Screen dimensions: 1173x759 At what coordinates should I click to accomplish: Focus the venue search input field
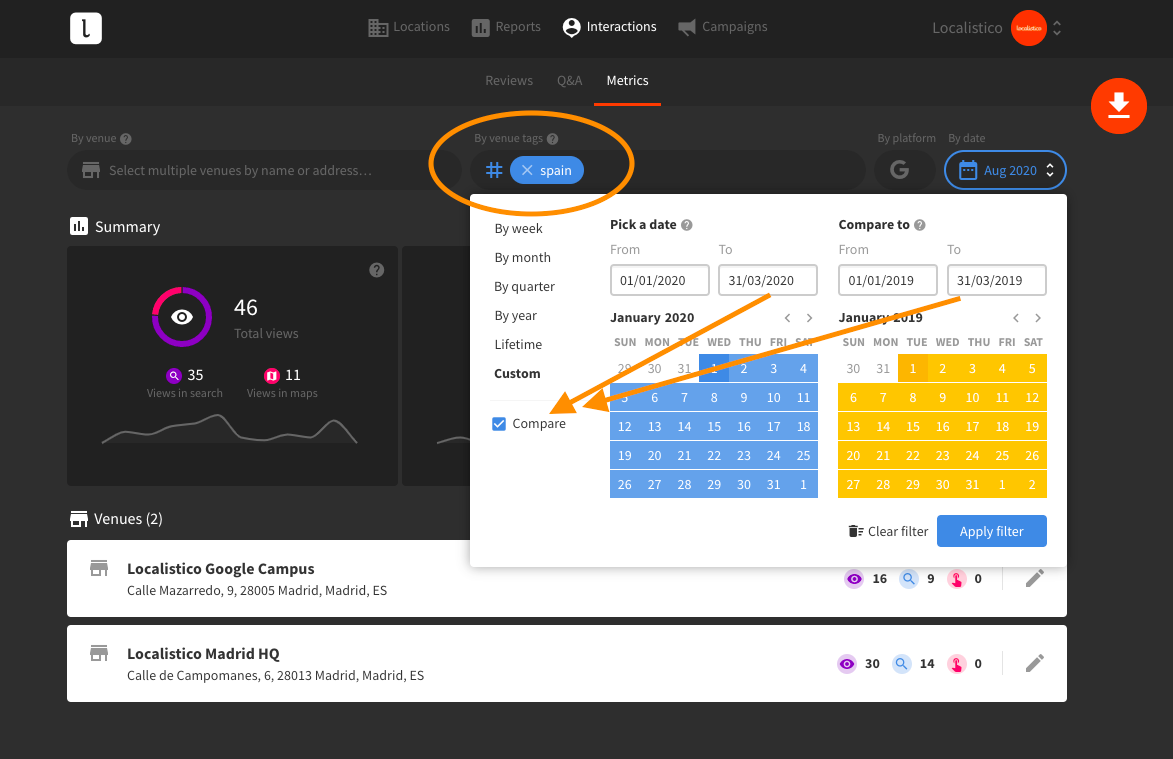pyautogui.click(x=263, y=170)
